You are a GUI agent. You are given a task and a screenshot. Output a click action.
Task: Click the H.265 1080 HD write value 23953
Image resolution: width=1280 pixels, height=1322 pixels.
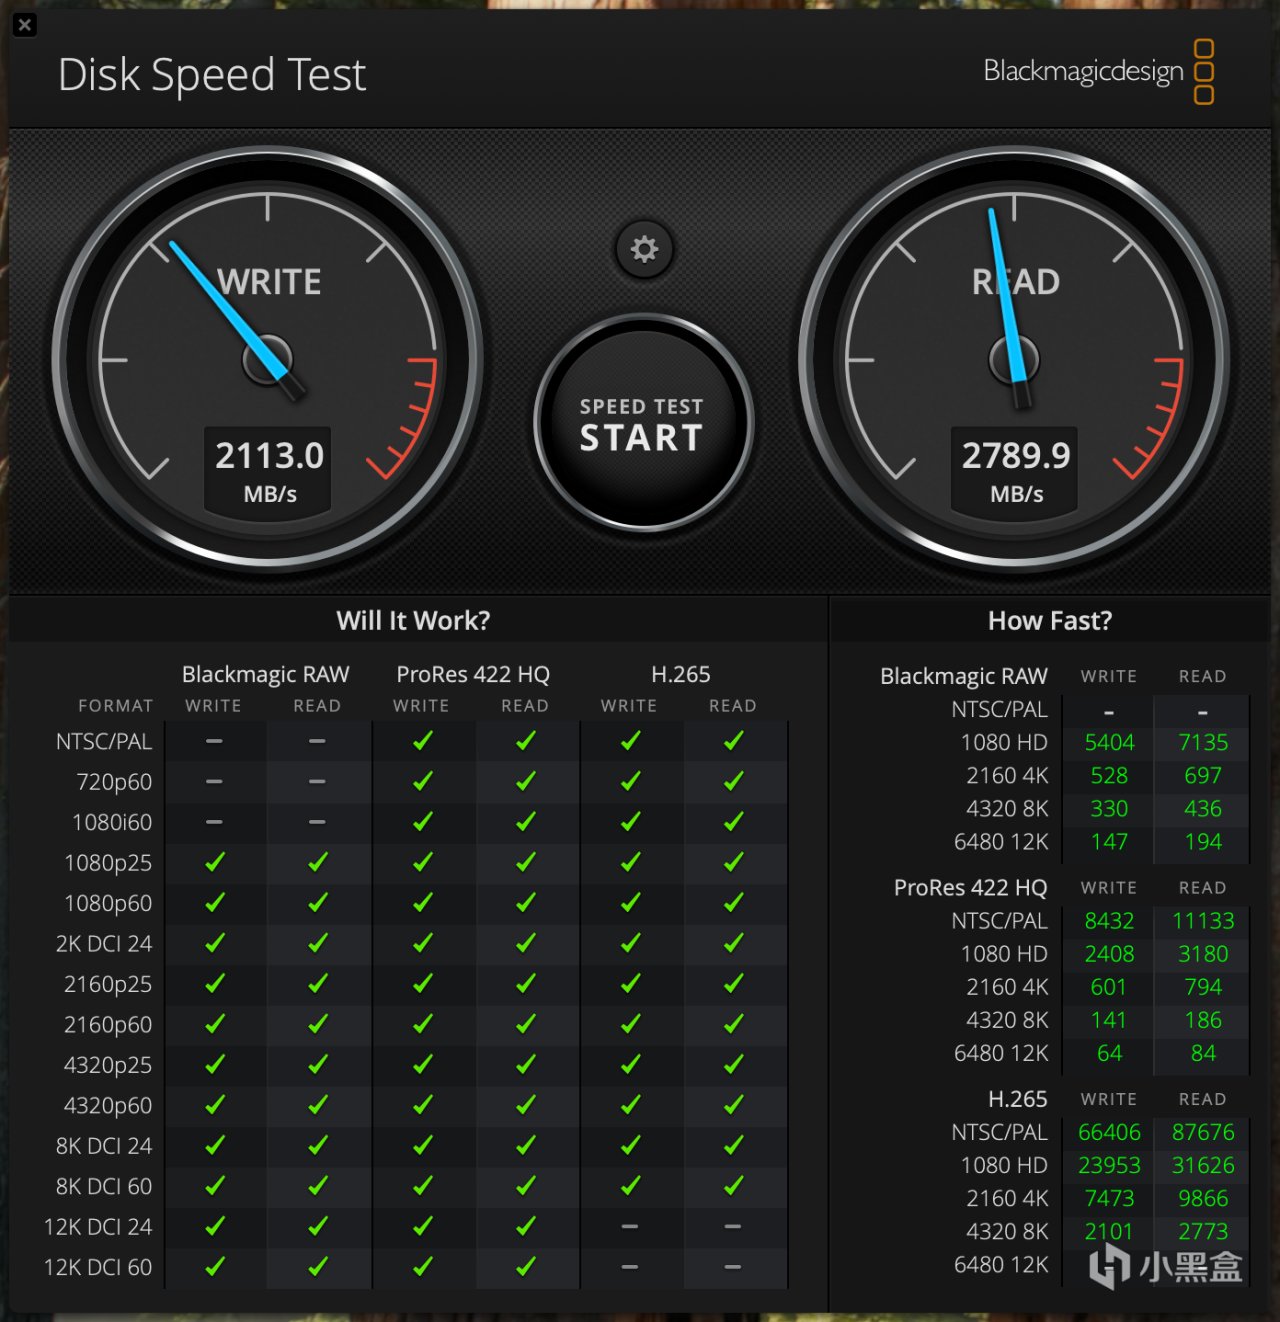click(1109, 1164)
